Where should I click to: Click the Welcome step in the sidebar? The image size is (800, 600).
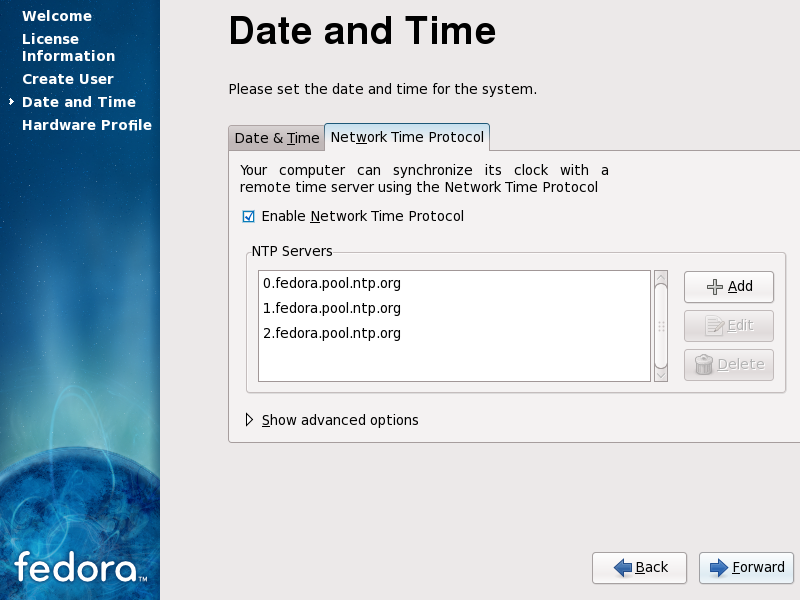tap(57, 16)
